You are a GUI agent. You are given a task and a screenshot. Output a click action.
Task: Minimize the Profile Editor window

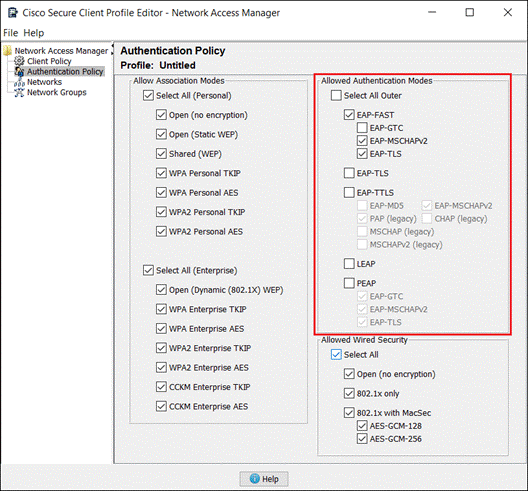(432, 12)
